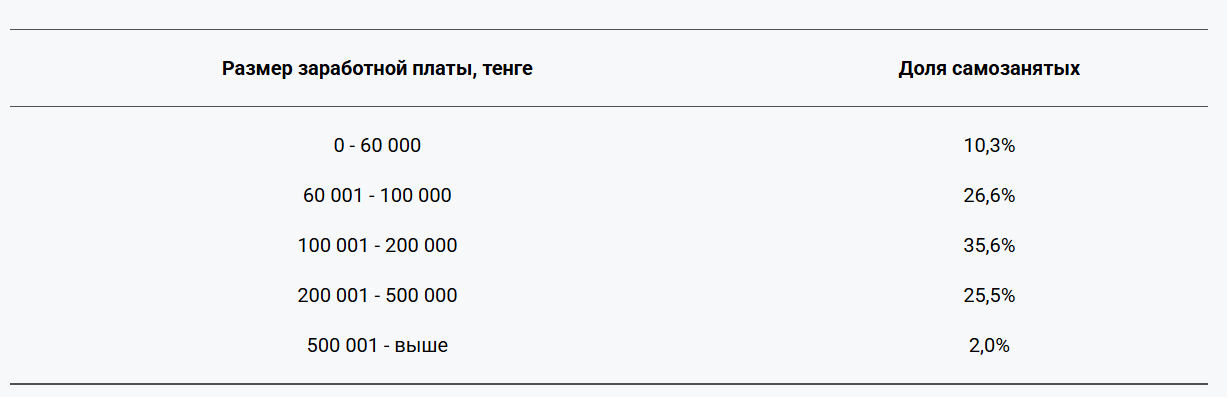Click the 26,6% share value
This screenshot has height=397, width=1227.
(x=989, y=195)
